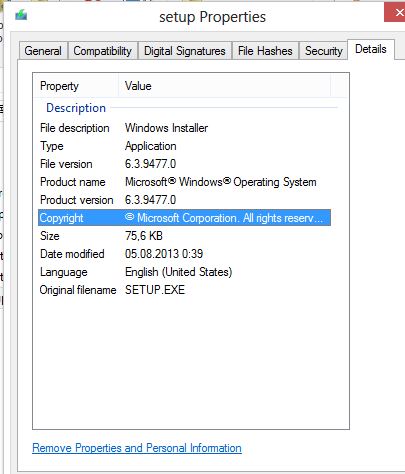Screen dimensions: 405x474
Task: Select the Description group heading
Action: pos(76,108)
